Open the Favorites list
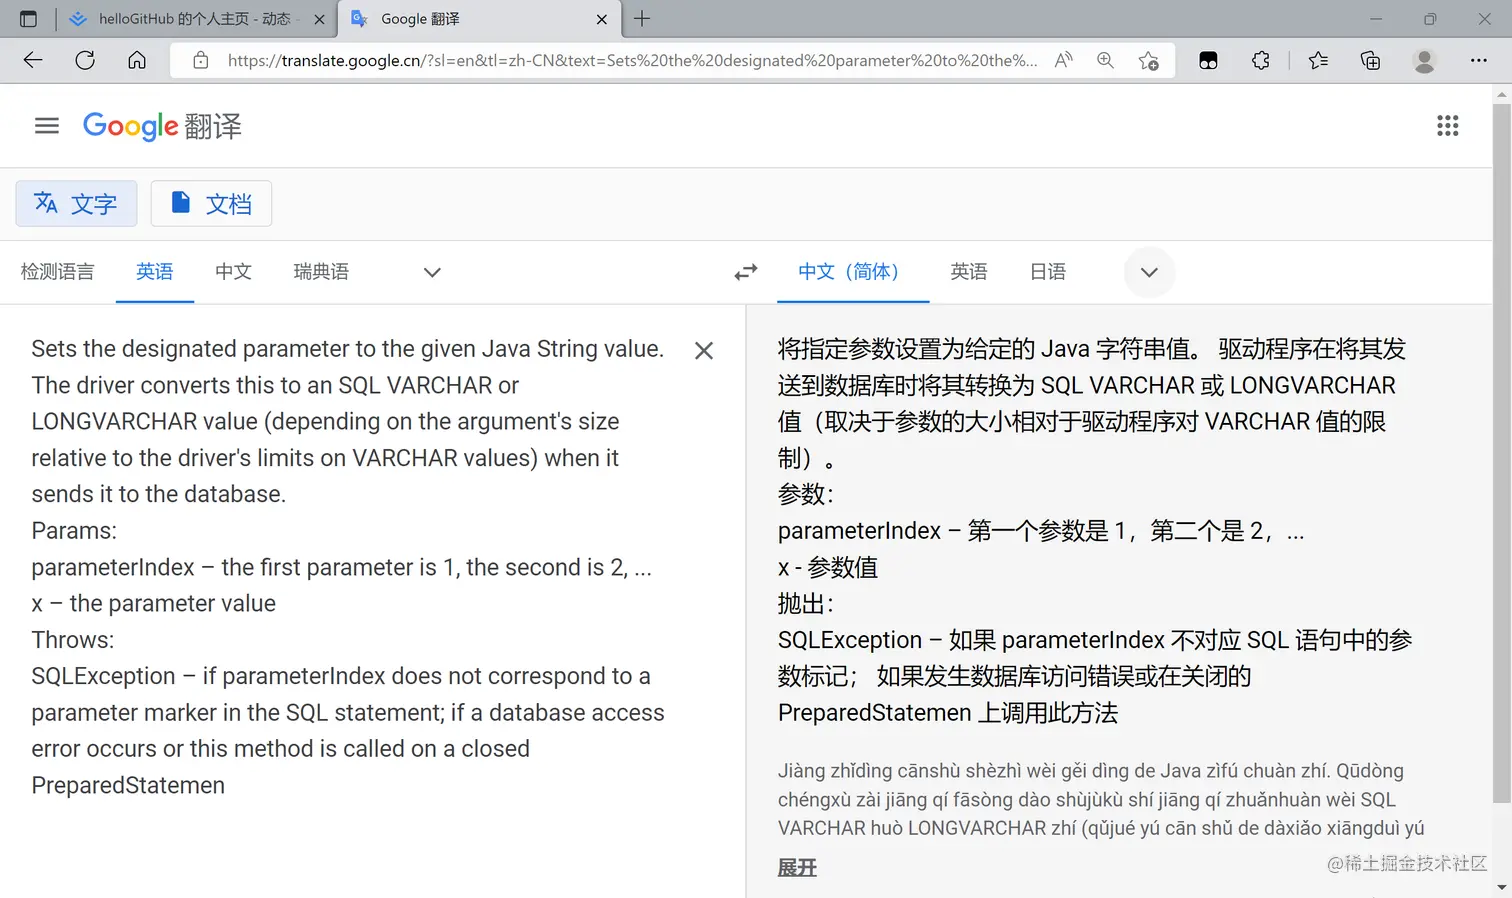1512x898 pixels. [x=1318, y=60]
